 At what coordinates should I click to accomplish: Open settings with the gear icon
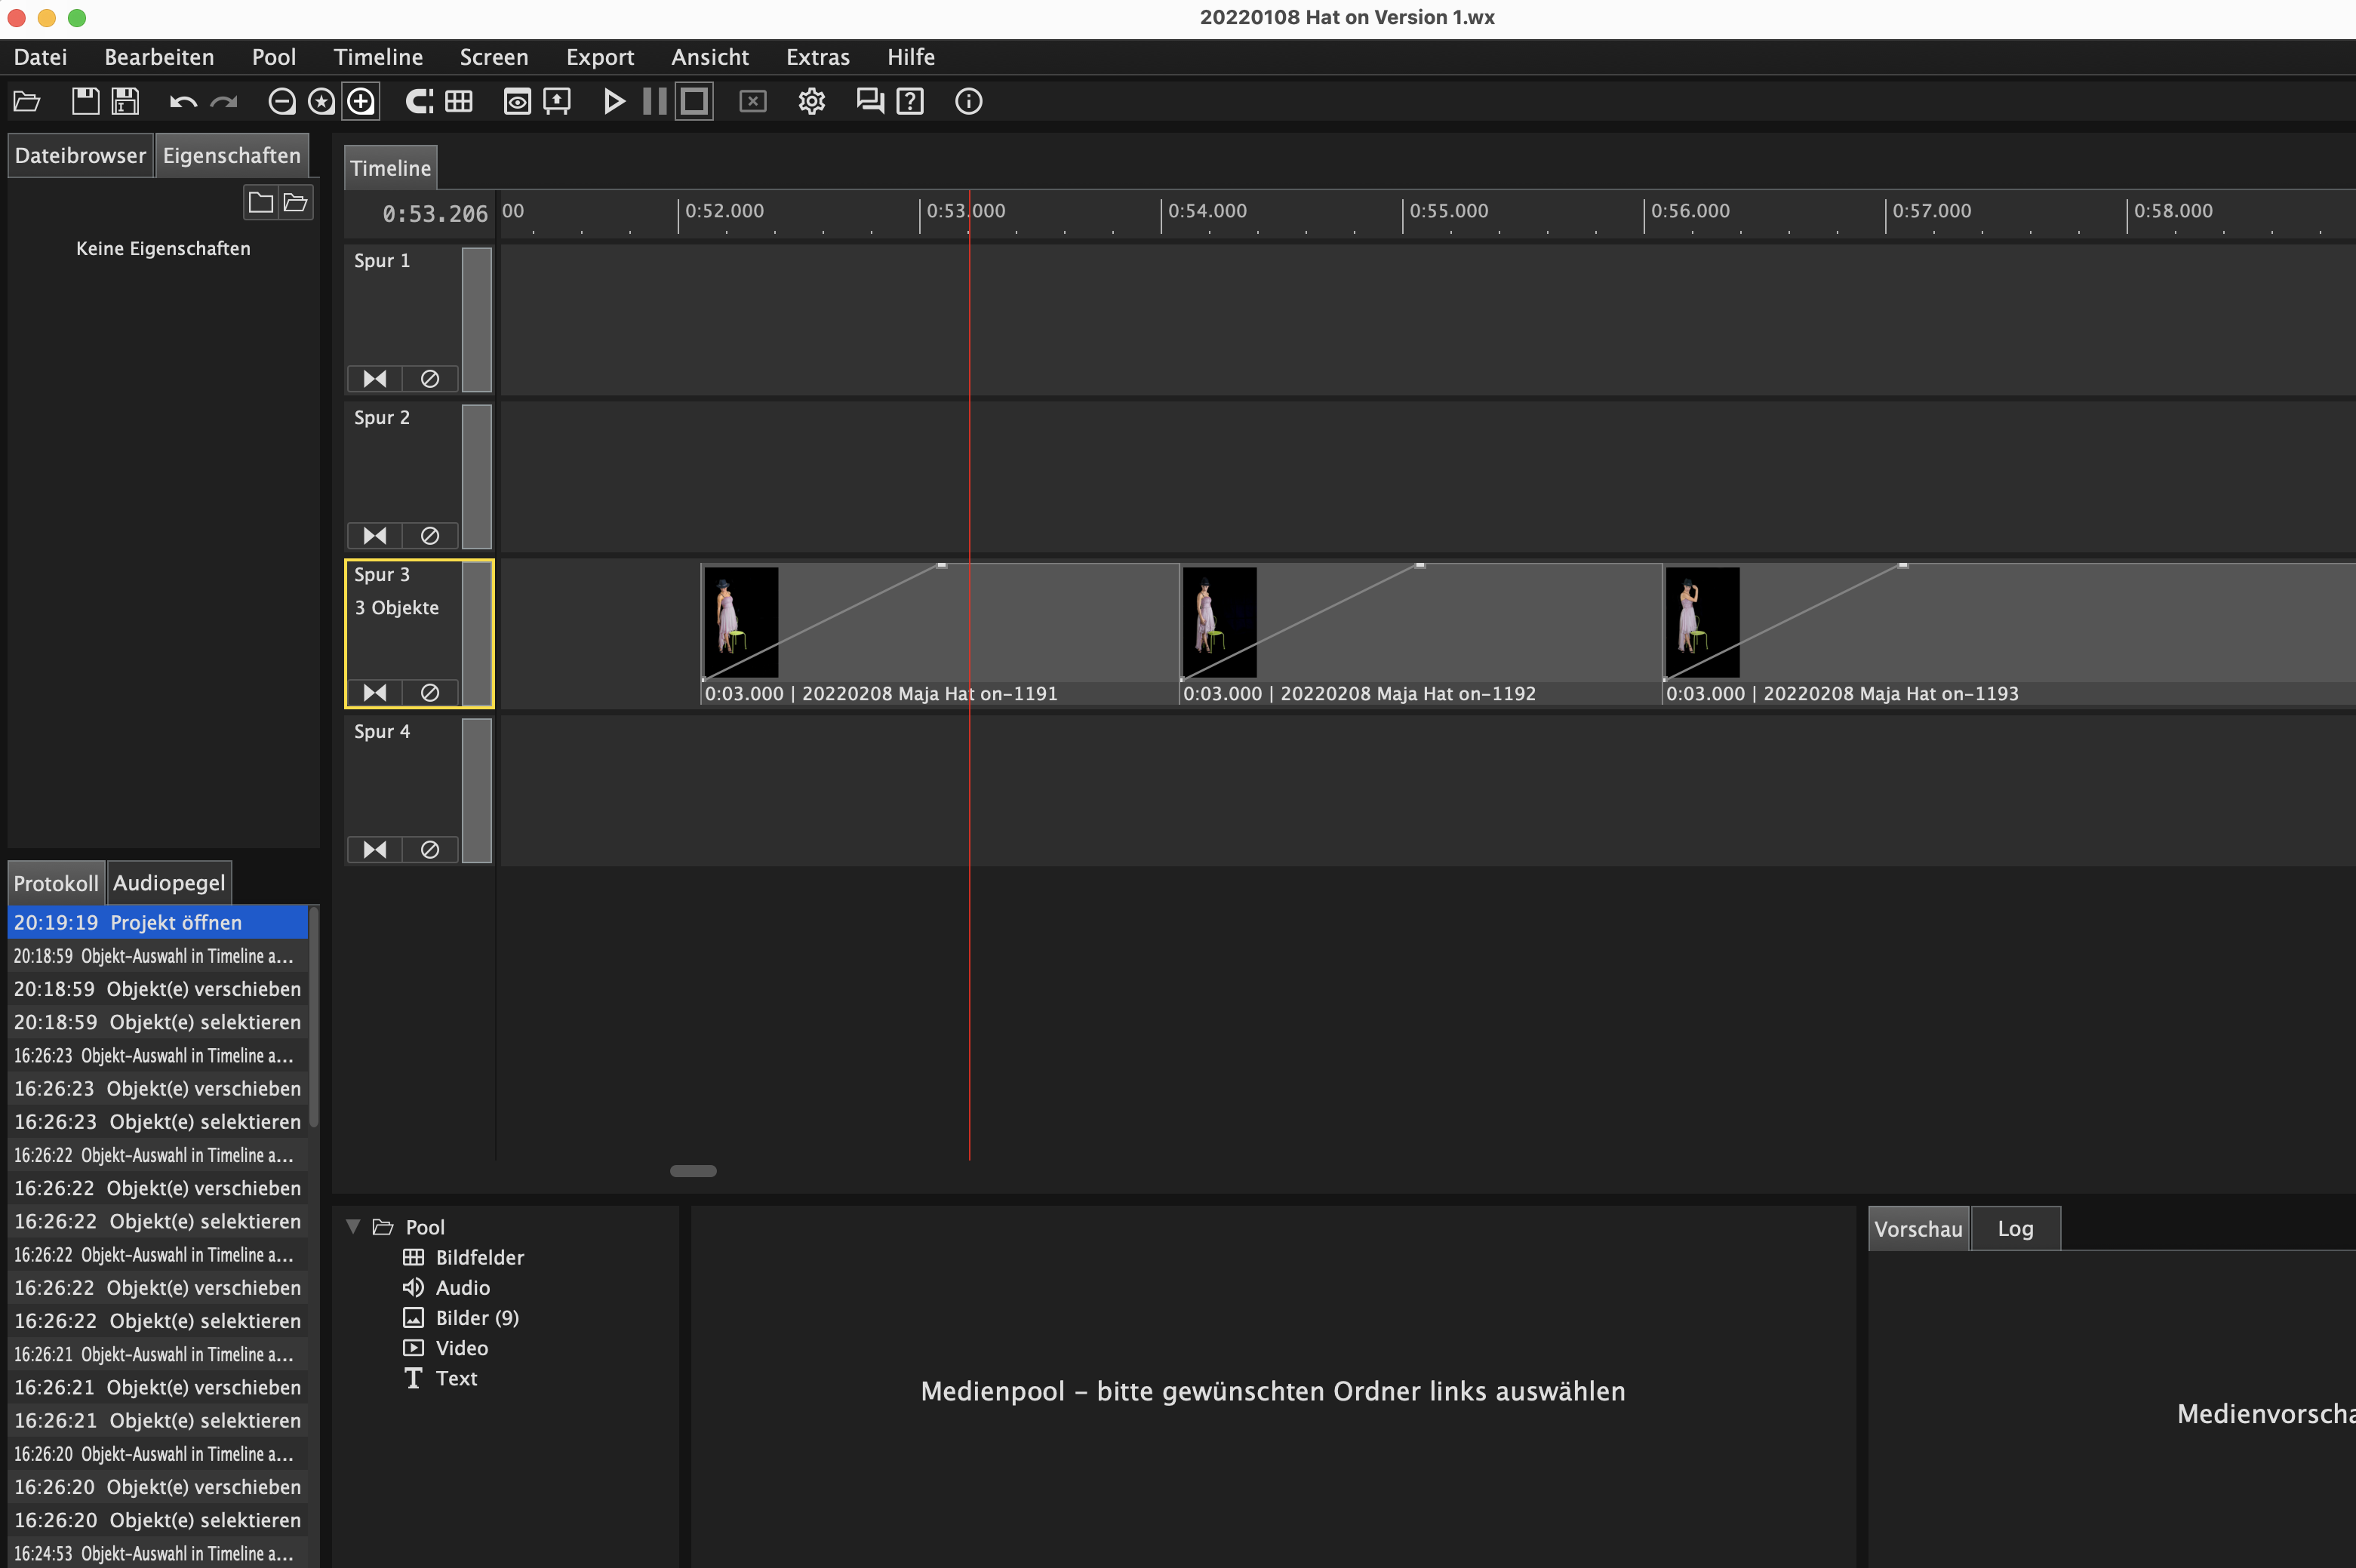click(x=811, y=101)
